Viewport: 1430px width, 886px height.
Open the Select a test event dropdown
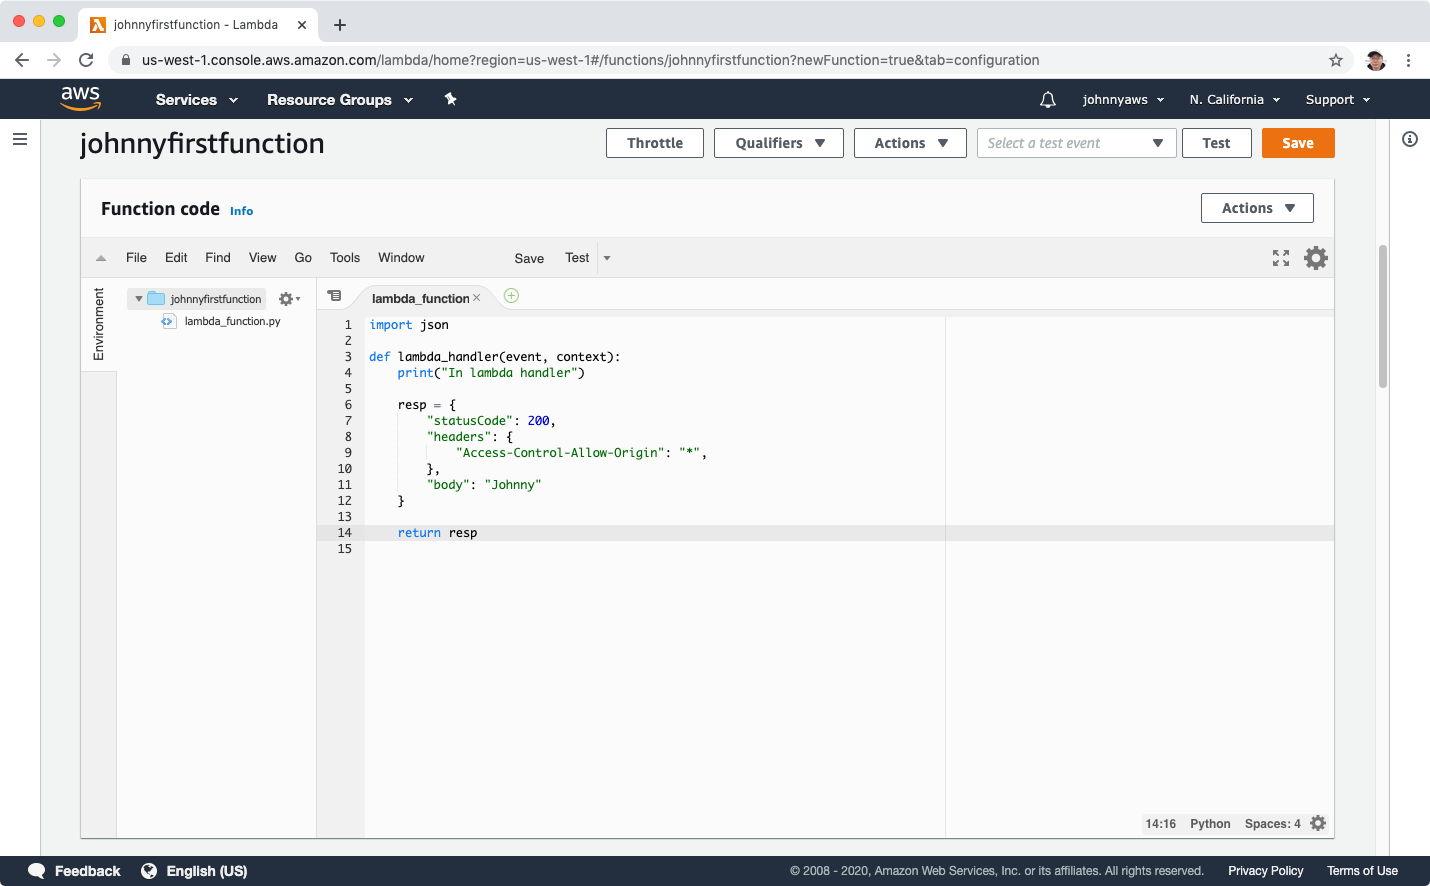point(1076,143)
